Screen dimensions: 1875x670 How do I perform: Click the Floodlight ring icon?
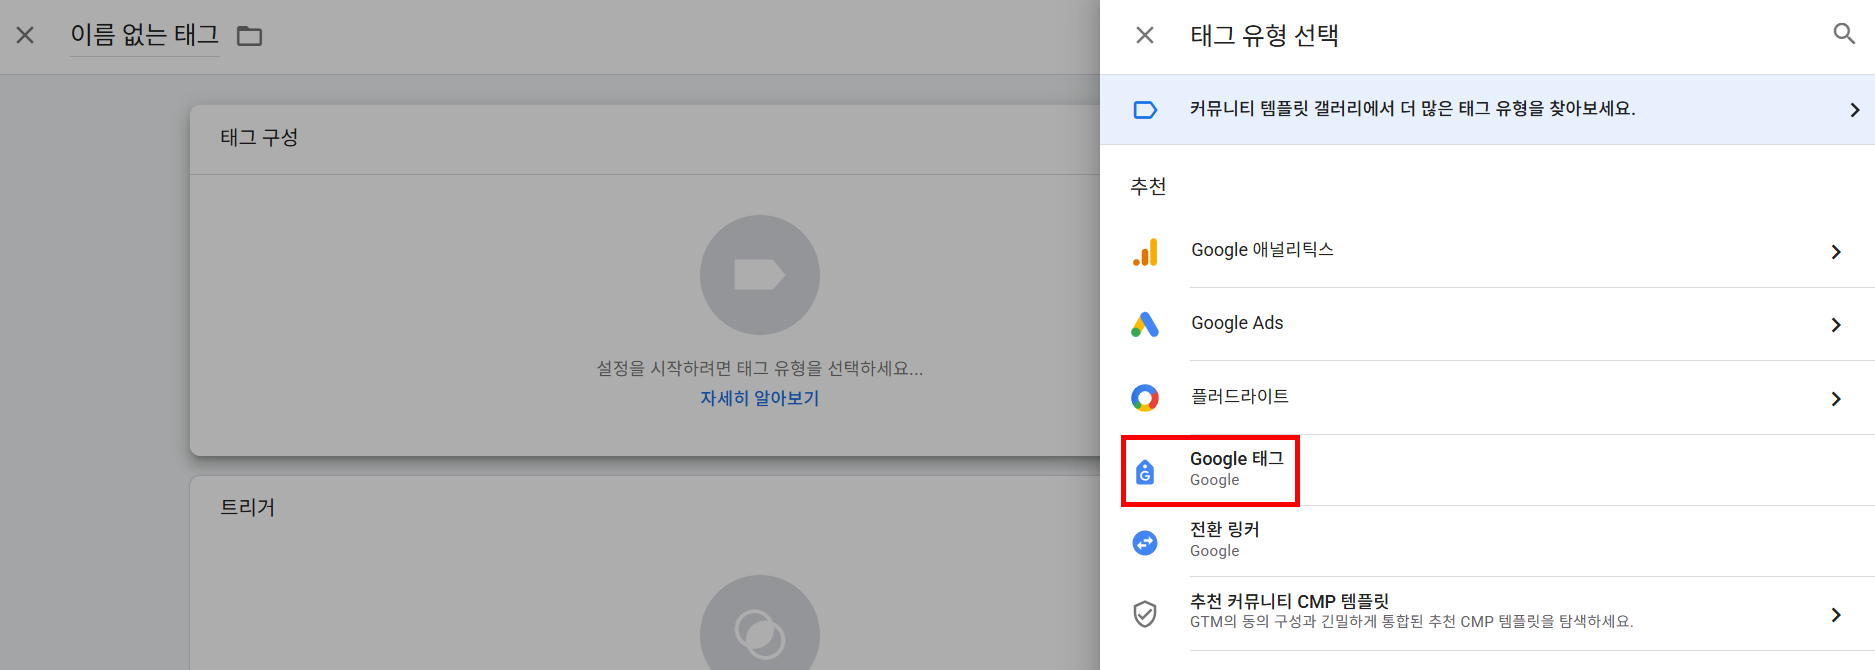click(x=1145, y=398)
